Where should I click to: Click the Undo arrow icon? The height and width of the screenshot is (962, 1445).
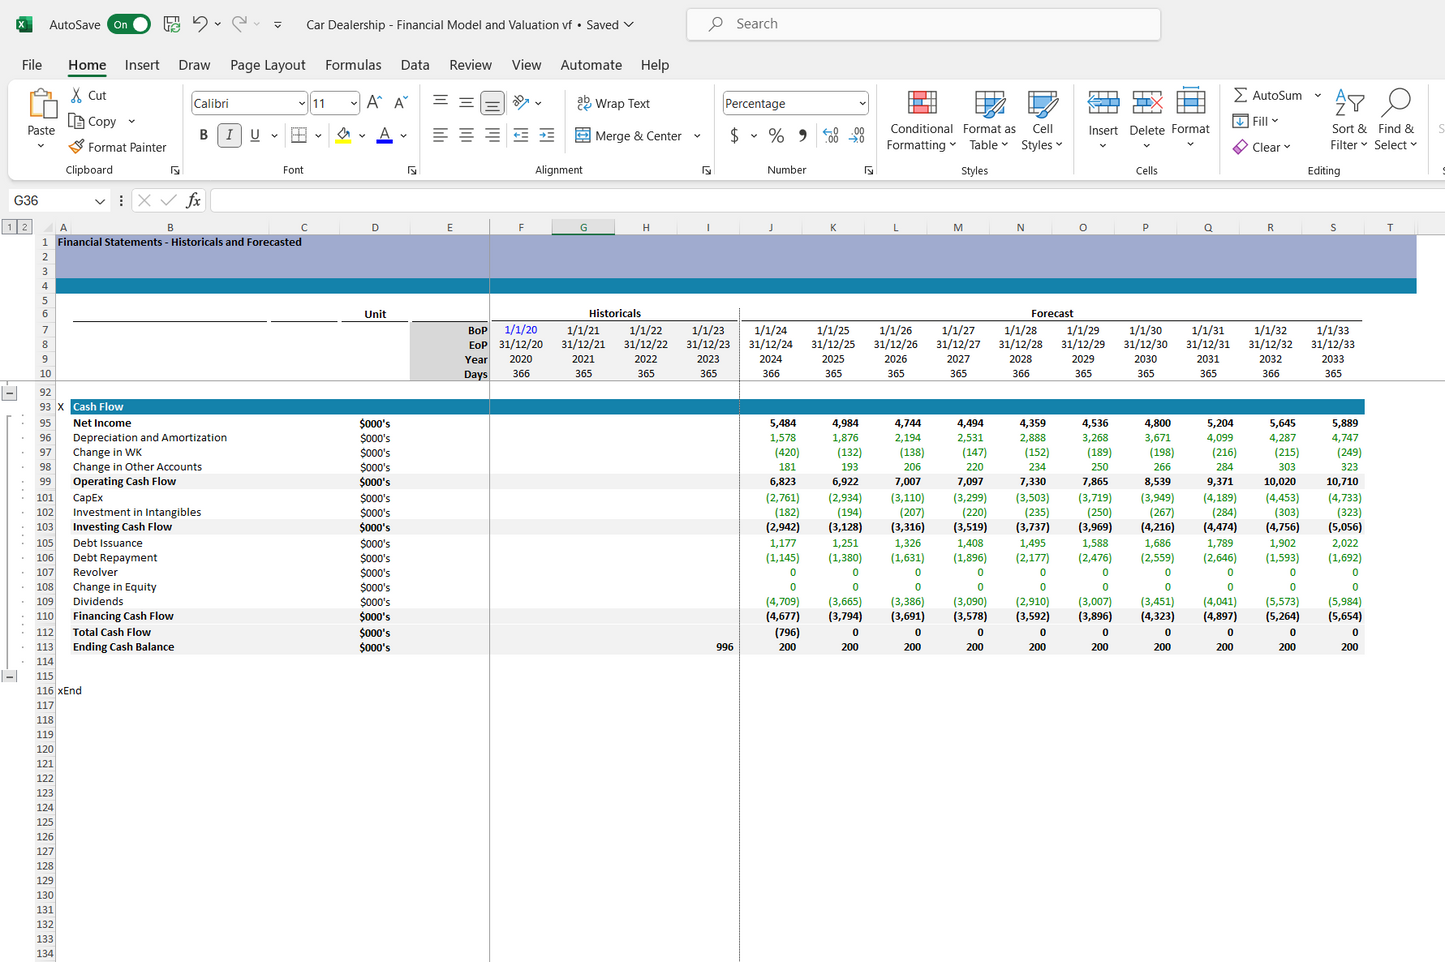click(x=200, y=24)
